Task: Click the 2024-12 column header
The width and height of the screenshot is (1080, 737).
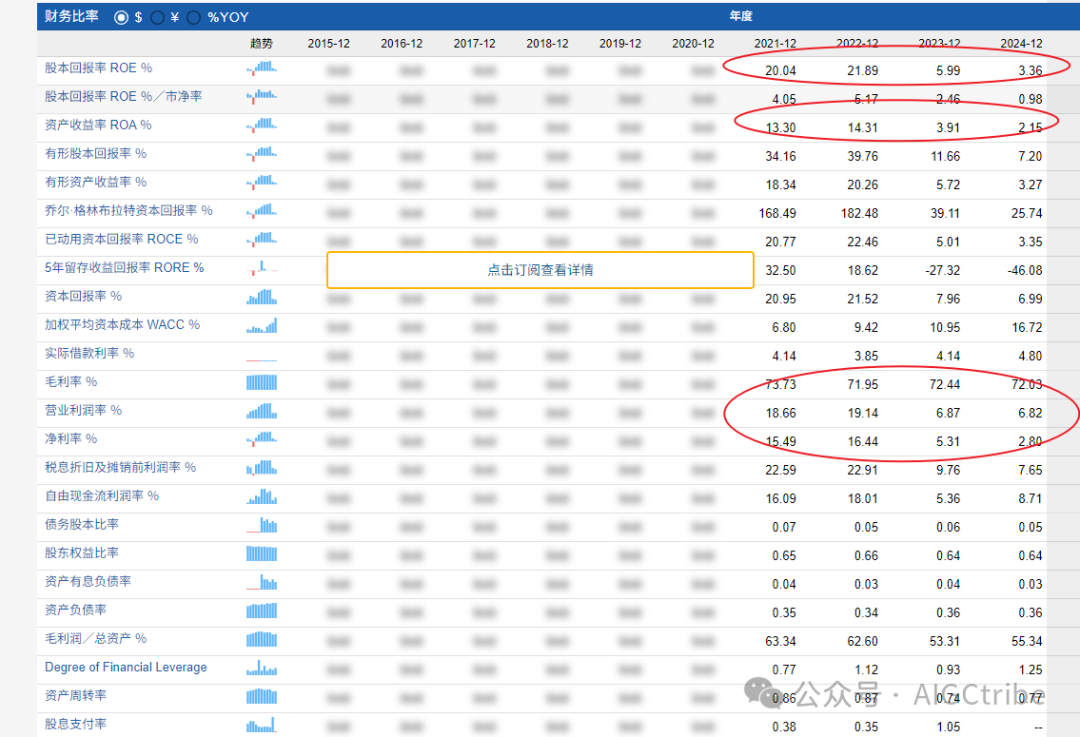Action: coord(1021,43)
